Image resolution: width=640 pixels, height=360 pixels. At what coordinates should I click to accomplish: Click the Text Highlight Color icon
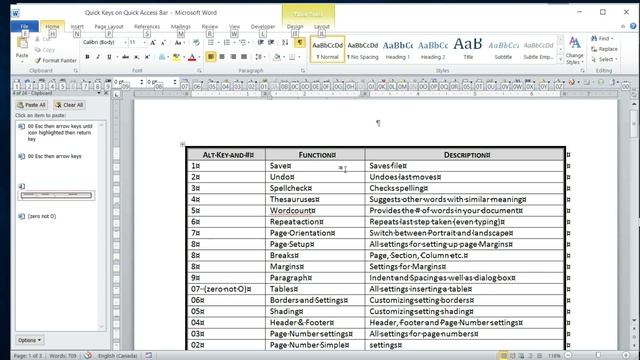pos(176,57)
